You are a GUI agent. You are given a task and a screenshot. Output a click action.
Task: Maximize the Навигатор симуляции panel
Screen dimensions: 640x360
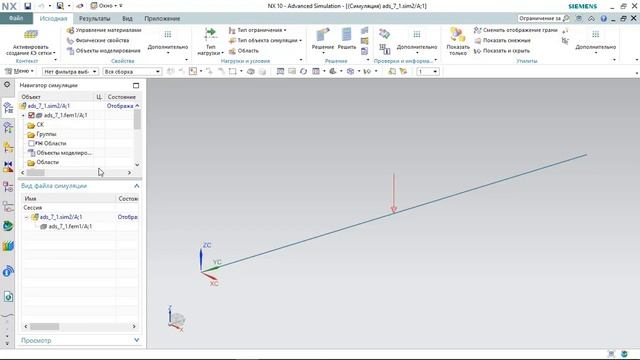136,85
